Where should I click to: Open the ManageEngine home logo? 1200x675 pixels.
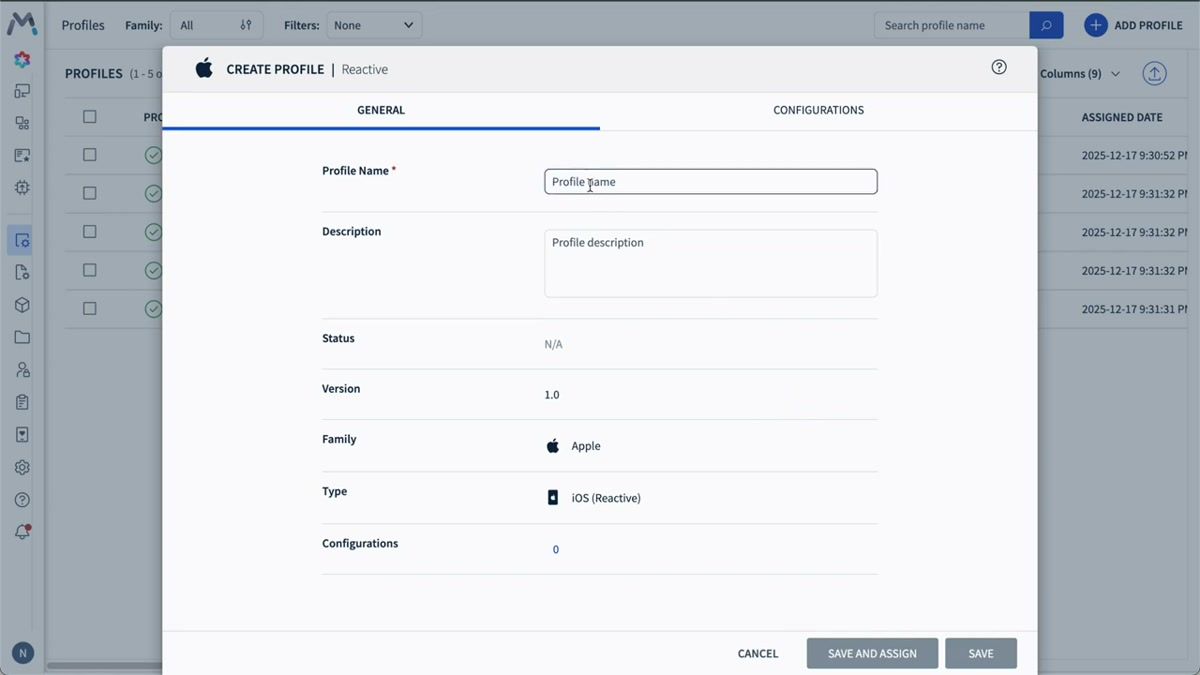point(22,24)
